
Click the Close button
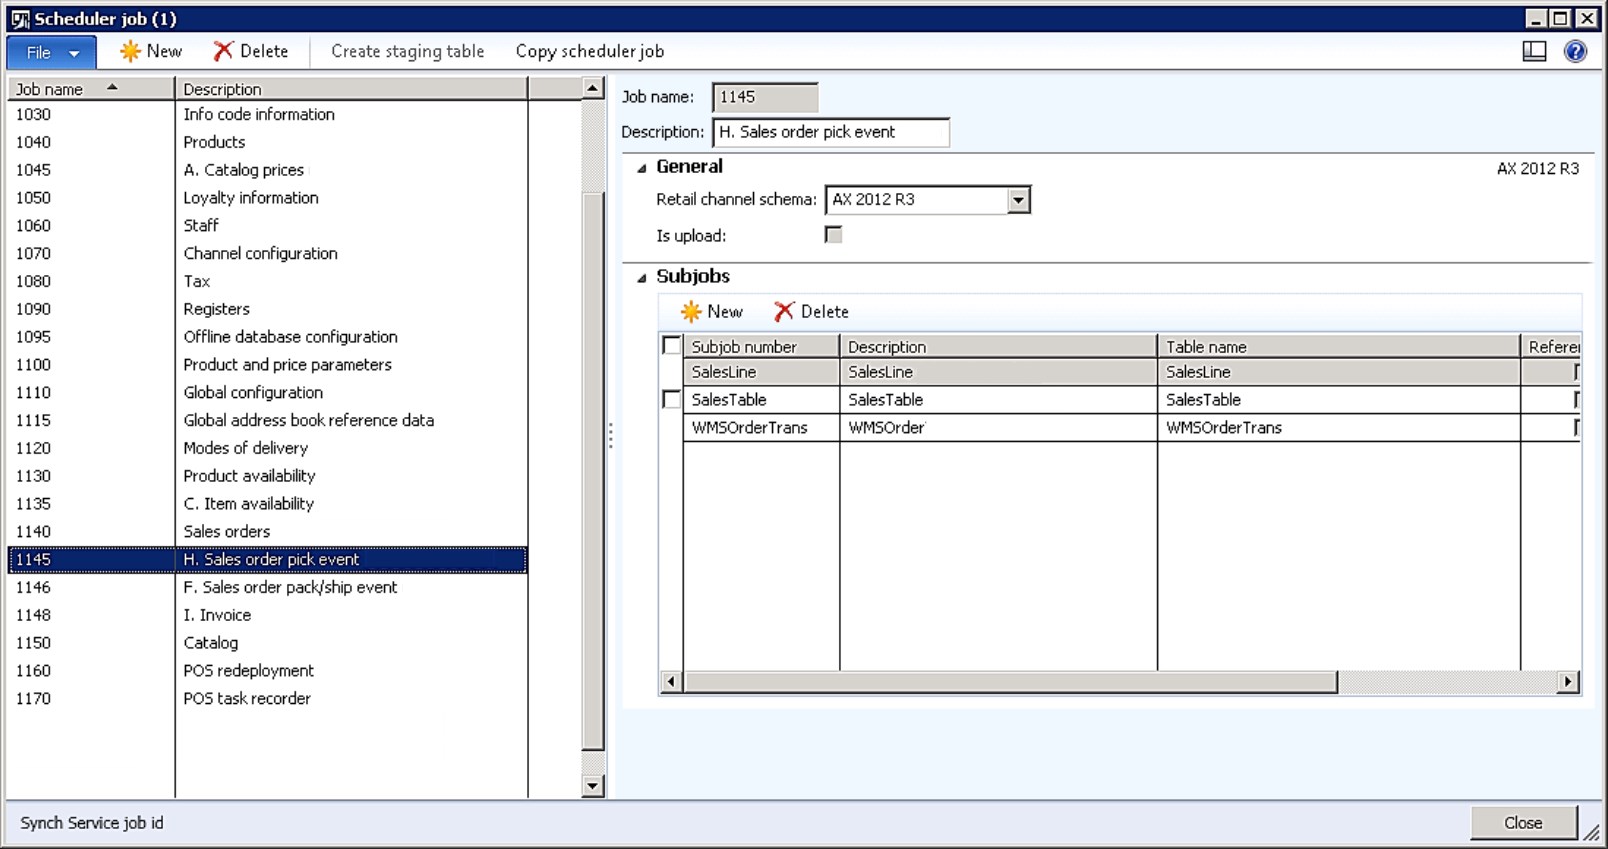tap(1523, 823)
